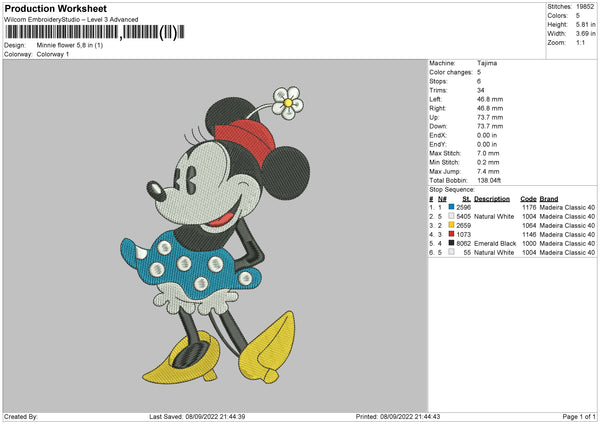
Task: Select the Emerald Black 8062 swatch
Action: click(x=452, y=243)
